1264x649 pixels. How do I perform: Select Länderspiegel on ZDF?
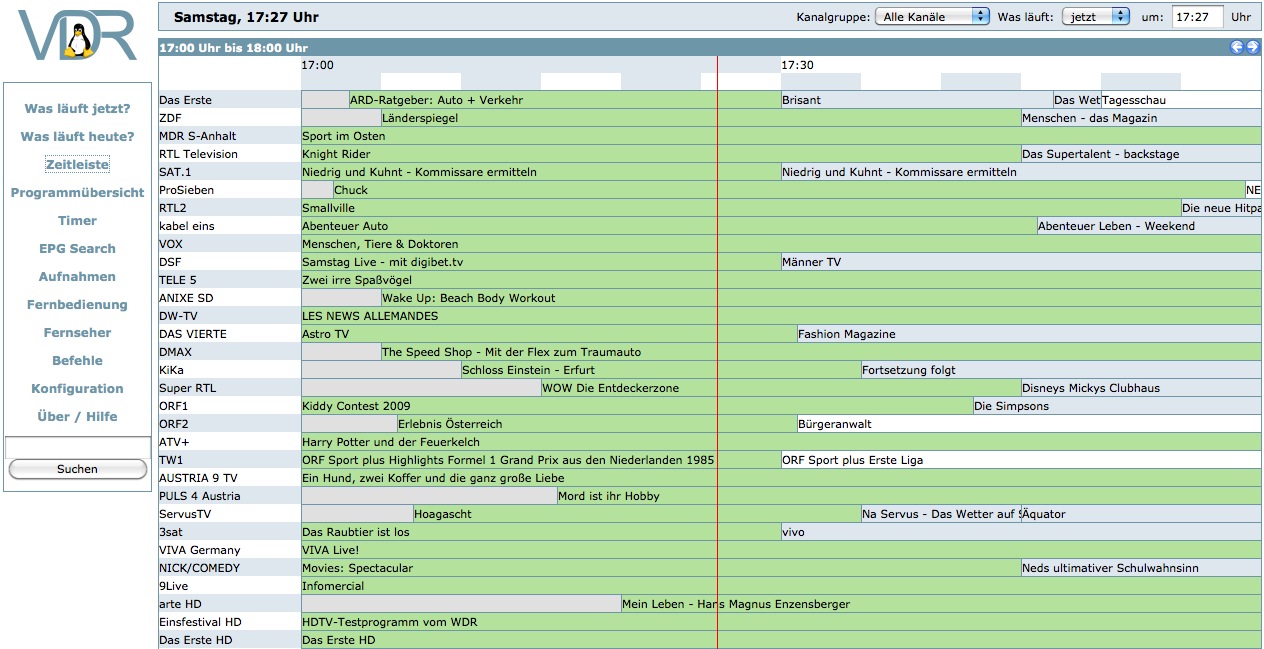701,118
